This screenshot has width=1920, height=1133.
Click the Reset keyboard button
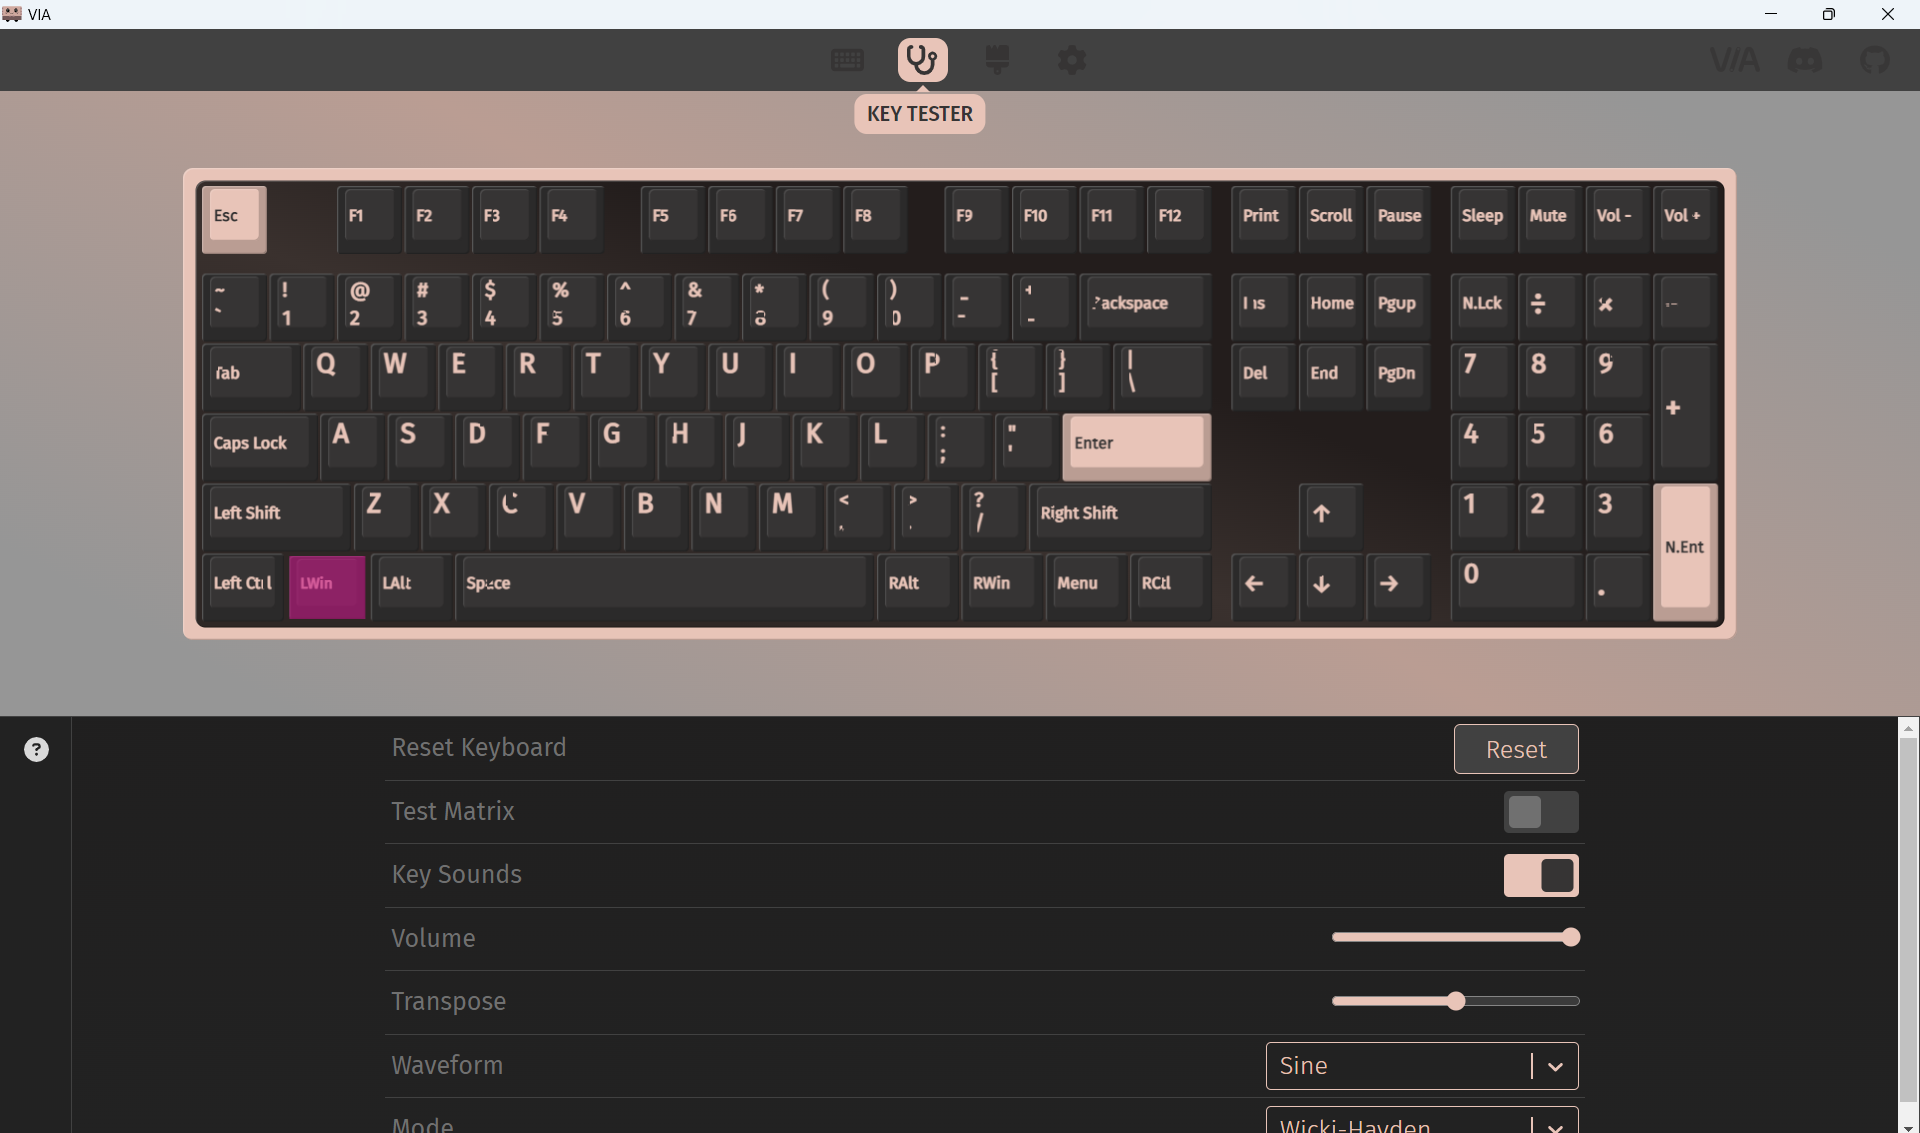(x=1516, y=749)
